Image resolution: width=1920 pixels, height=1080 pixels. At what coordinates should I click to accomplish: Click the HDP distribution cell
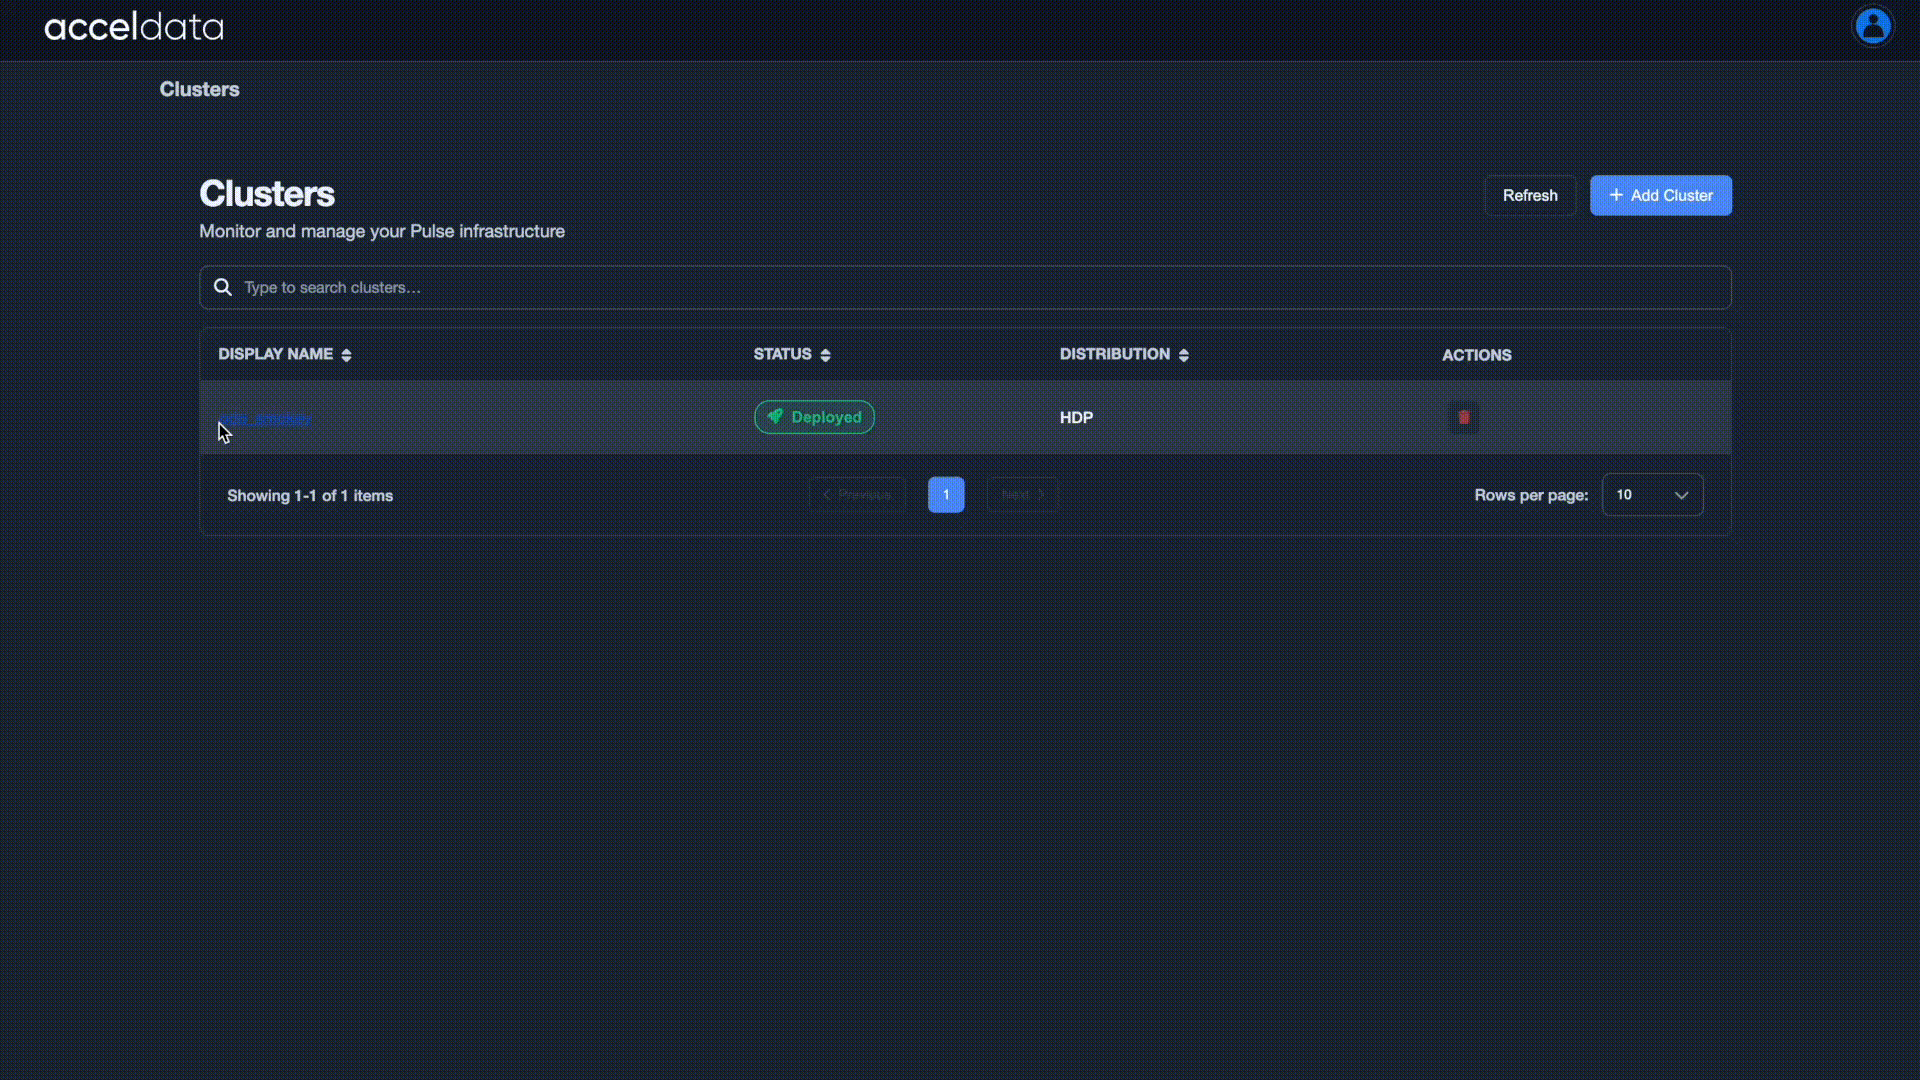[x=1076, y=417]
